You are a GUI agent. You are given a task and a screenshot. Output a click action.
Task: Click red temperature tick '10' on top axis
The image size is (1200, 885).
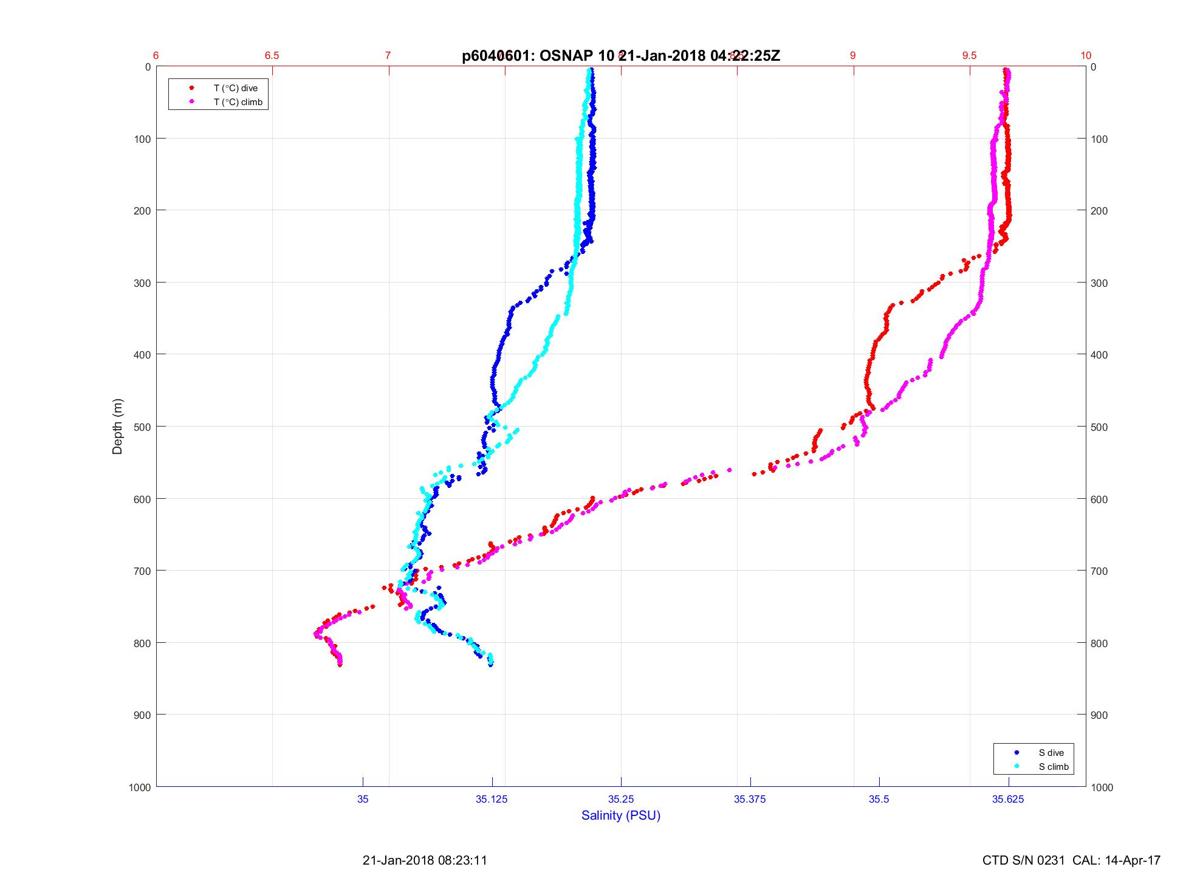(1086, 56)
